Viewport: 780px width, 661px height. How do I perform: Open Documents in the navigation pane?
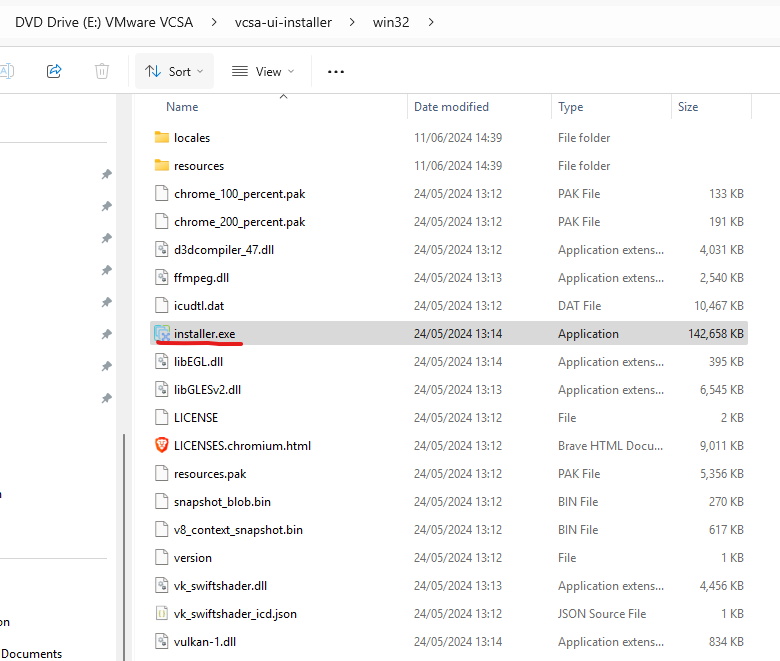click(32, 654)
